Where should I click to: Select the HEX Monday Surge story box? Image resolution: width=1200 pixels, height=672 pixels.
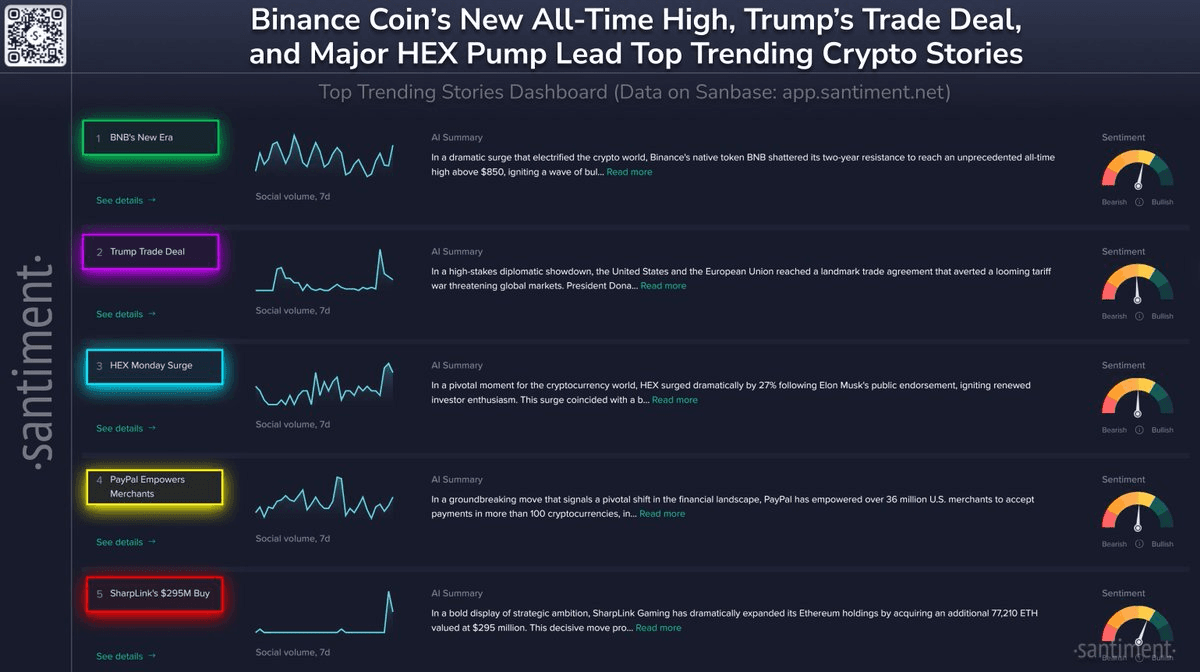153,366
